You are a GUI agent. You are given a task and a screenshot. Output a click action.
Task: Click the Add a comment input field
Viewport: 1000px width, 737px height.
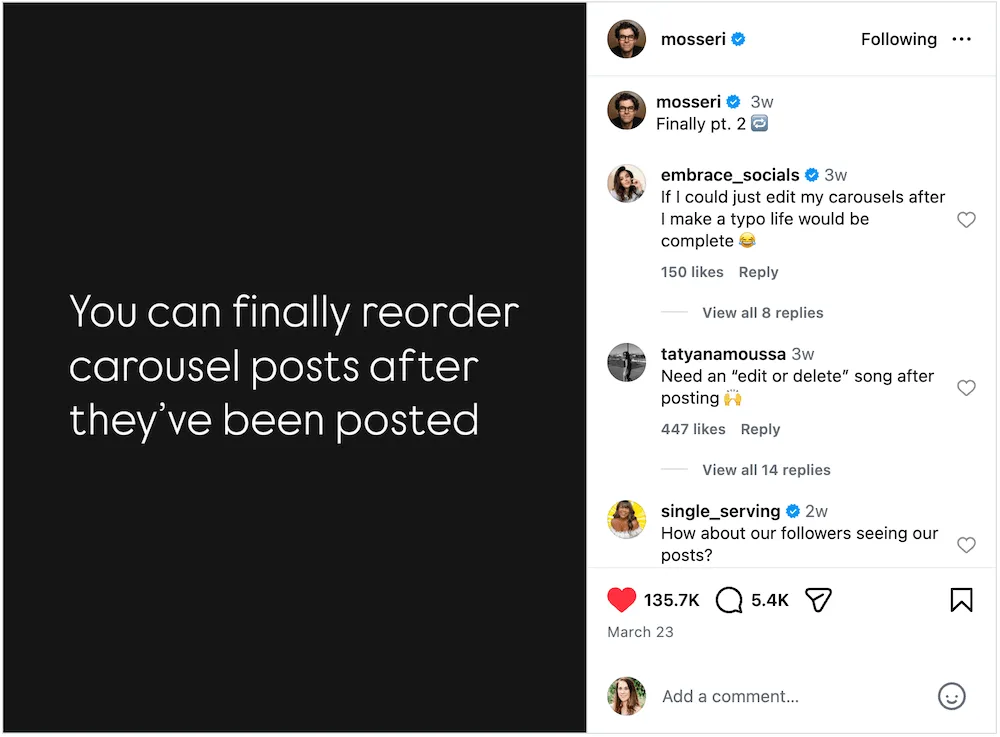click(x=730, y=696)
